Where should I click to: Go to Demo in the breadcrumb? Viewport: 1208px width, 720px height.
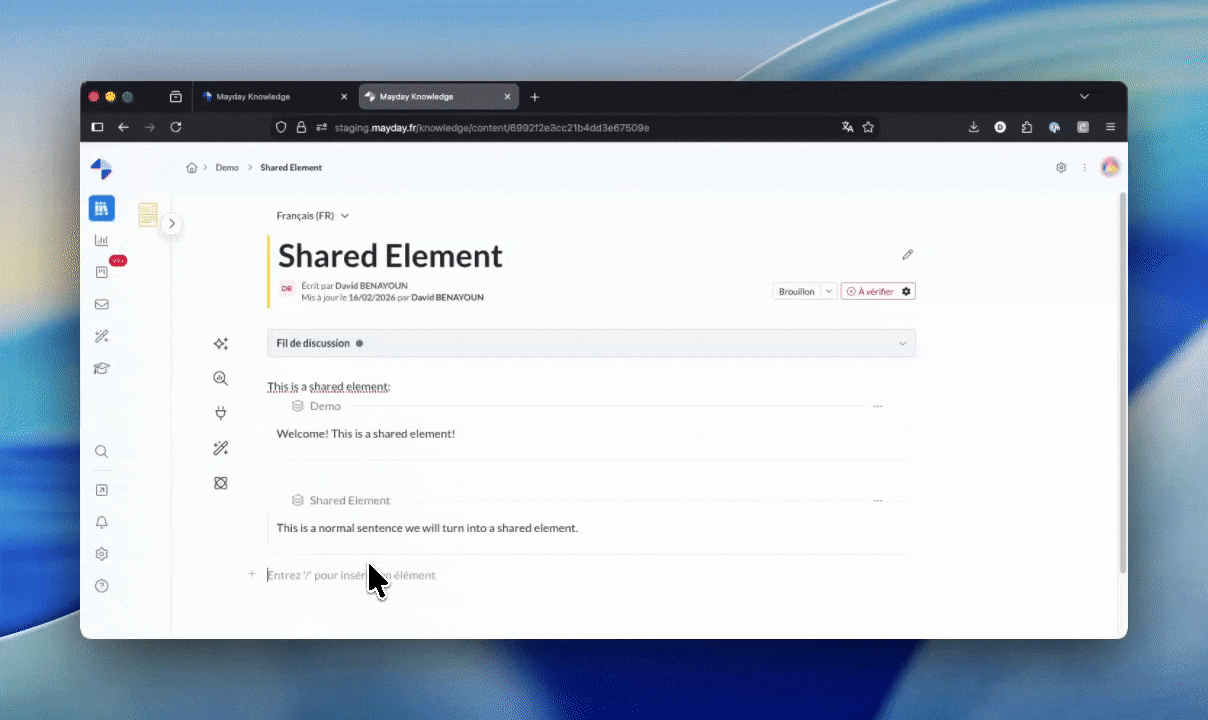click(227, 168)
